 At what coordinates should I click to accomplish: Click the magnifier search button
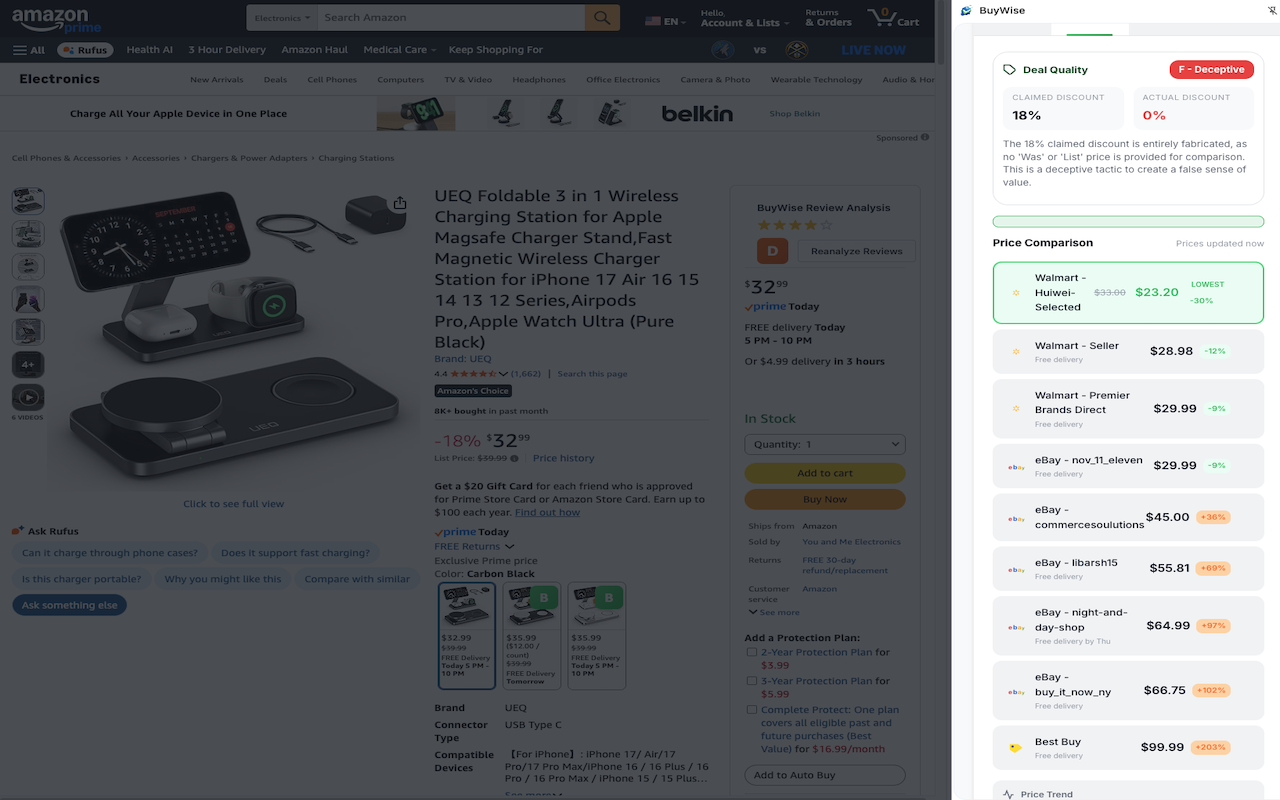(602, 18)
